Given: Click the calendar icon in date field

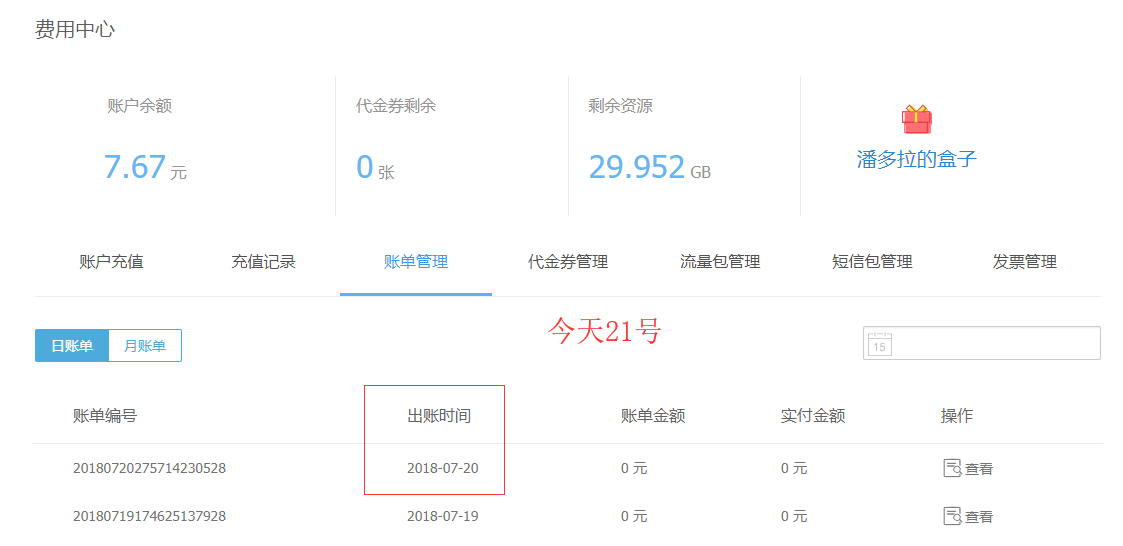Looking at the screenshot, I should pos(879,343).
